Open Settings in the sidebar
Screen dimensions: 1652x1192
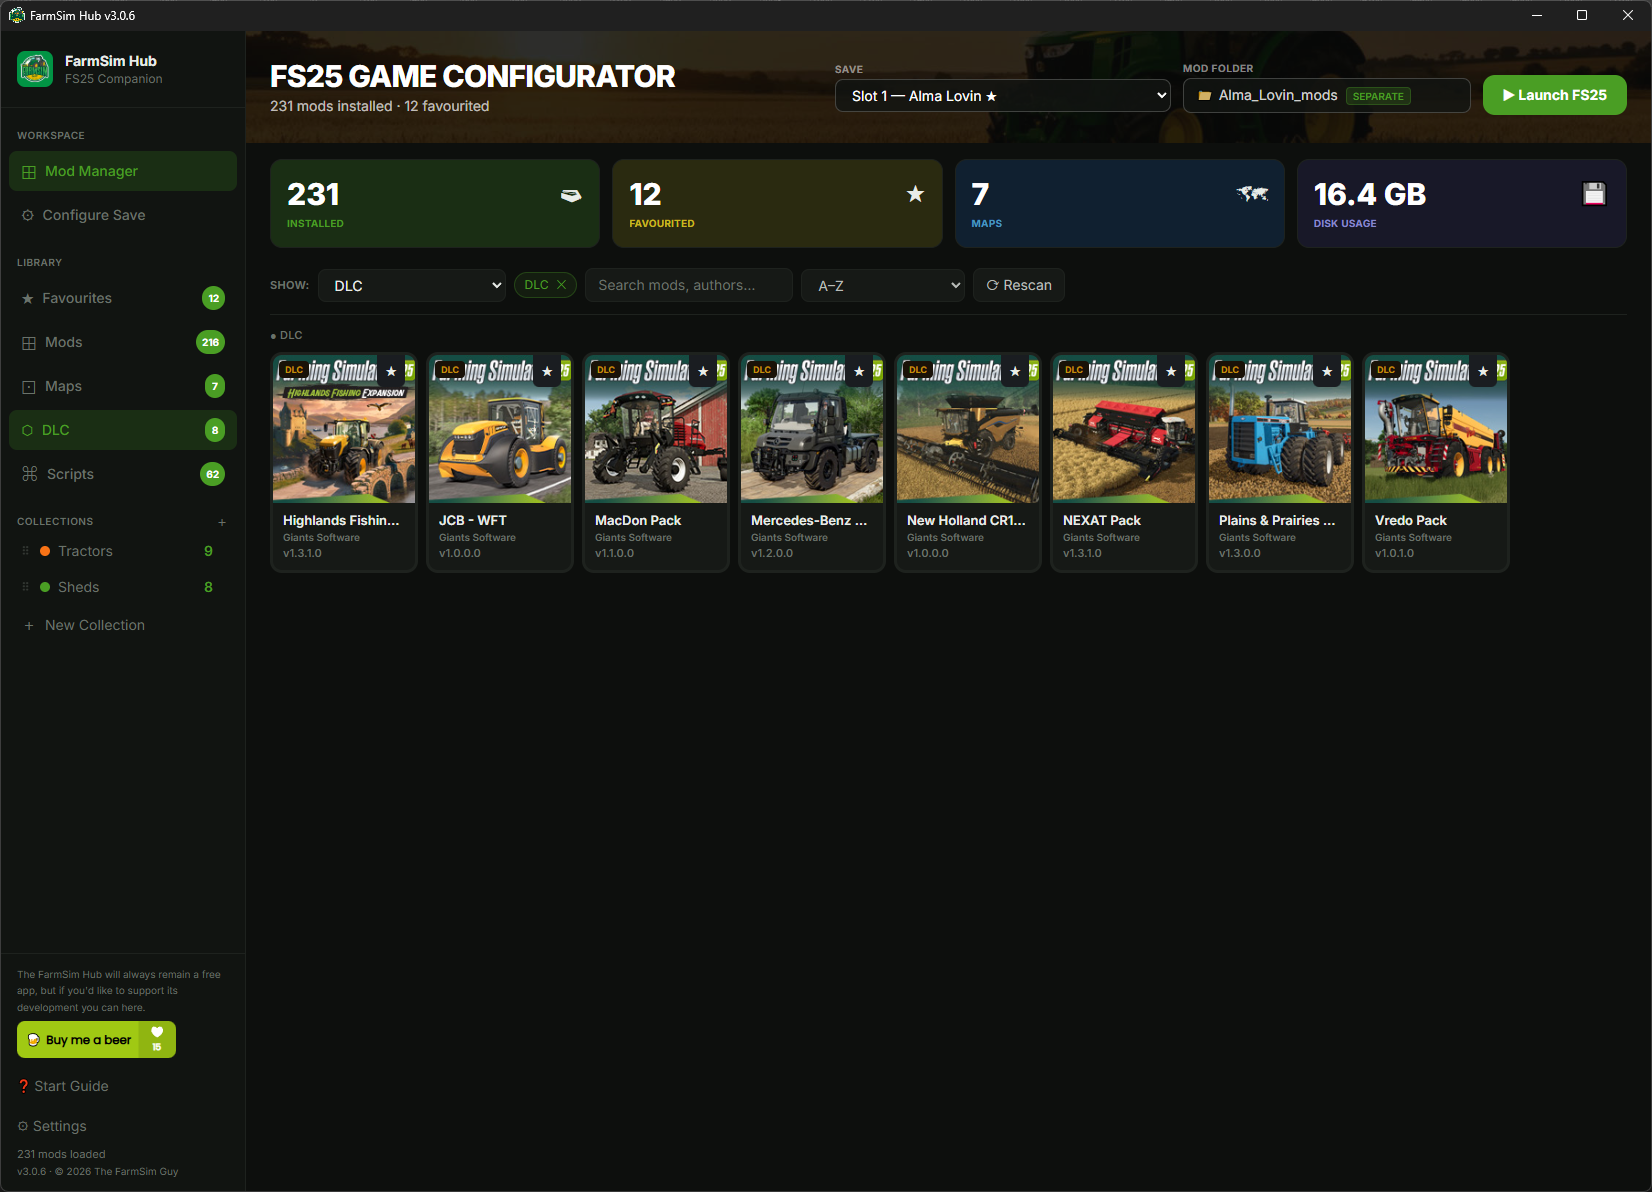coord(52,1126)
